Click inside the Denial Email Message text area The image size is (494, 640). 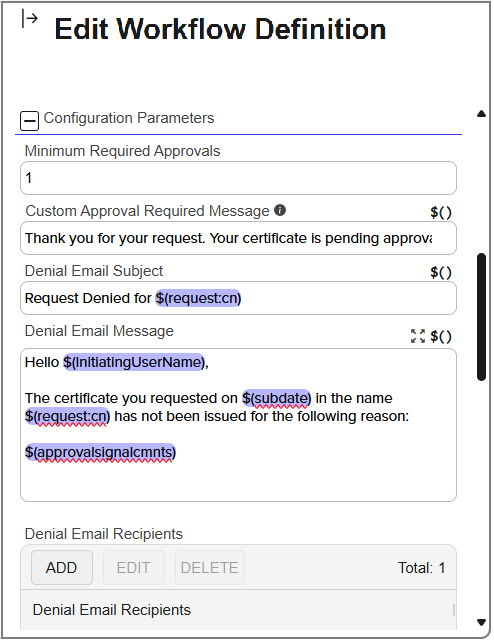point(238,425)
